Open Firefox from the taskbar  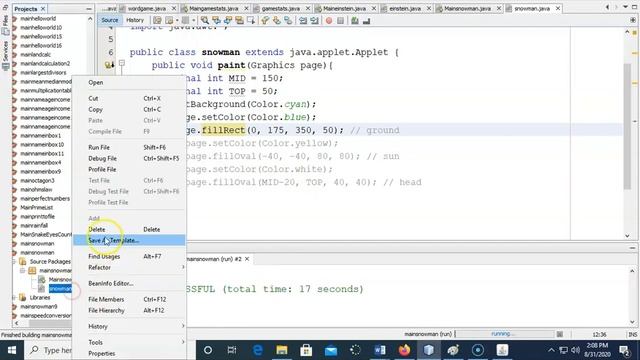pyautogui.click(x=404, y=350)
